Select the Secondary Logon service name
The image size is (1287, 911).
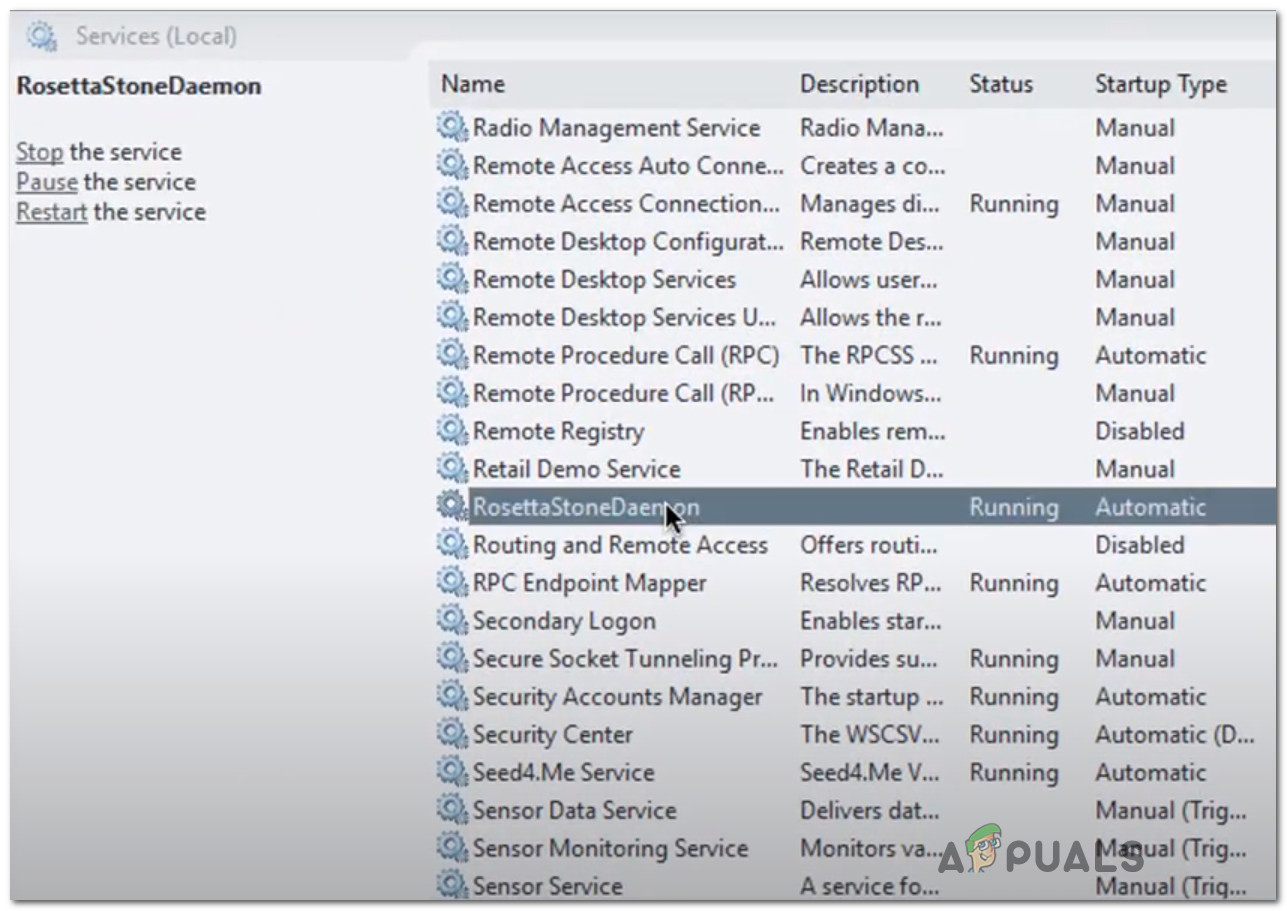[564, 622]
